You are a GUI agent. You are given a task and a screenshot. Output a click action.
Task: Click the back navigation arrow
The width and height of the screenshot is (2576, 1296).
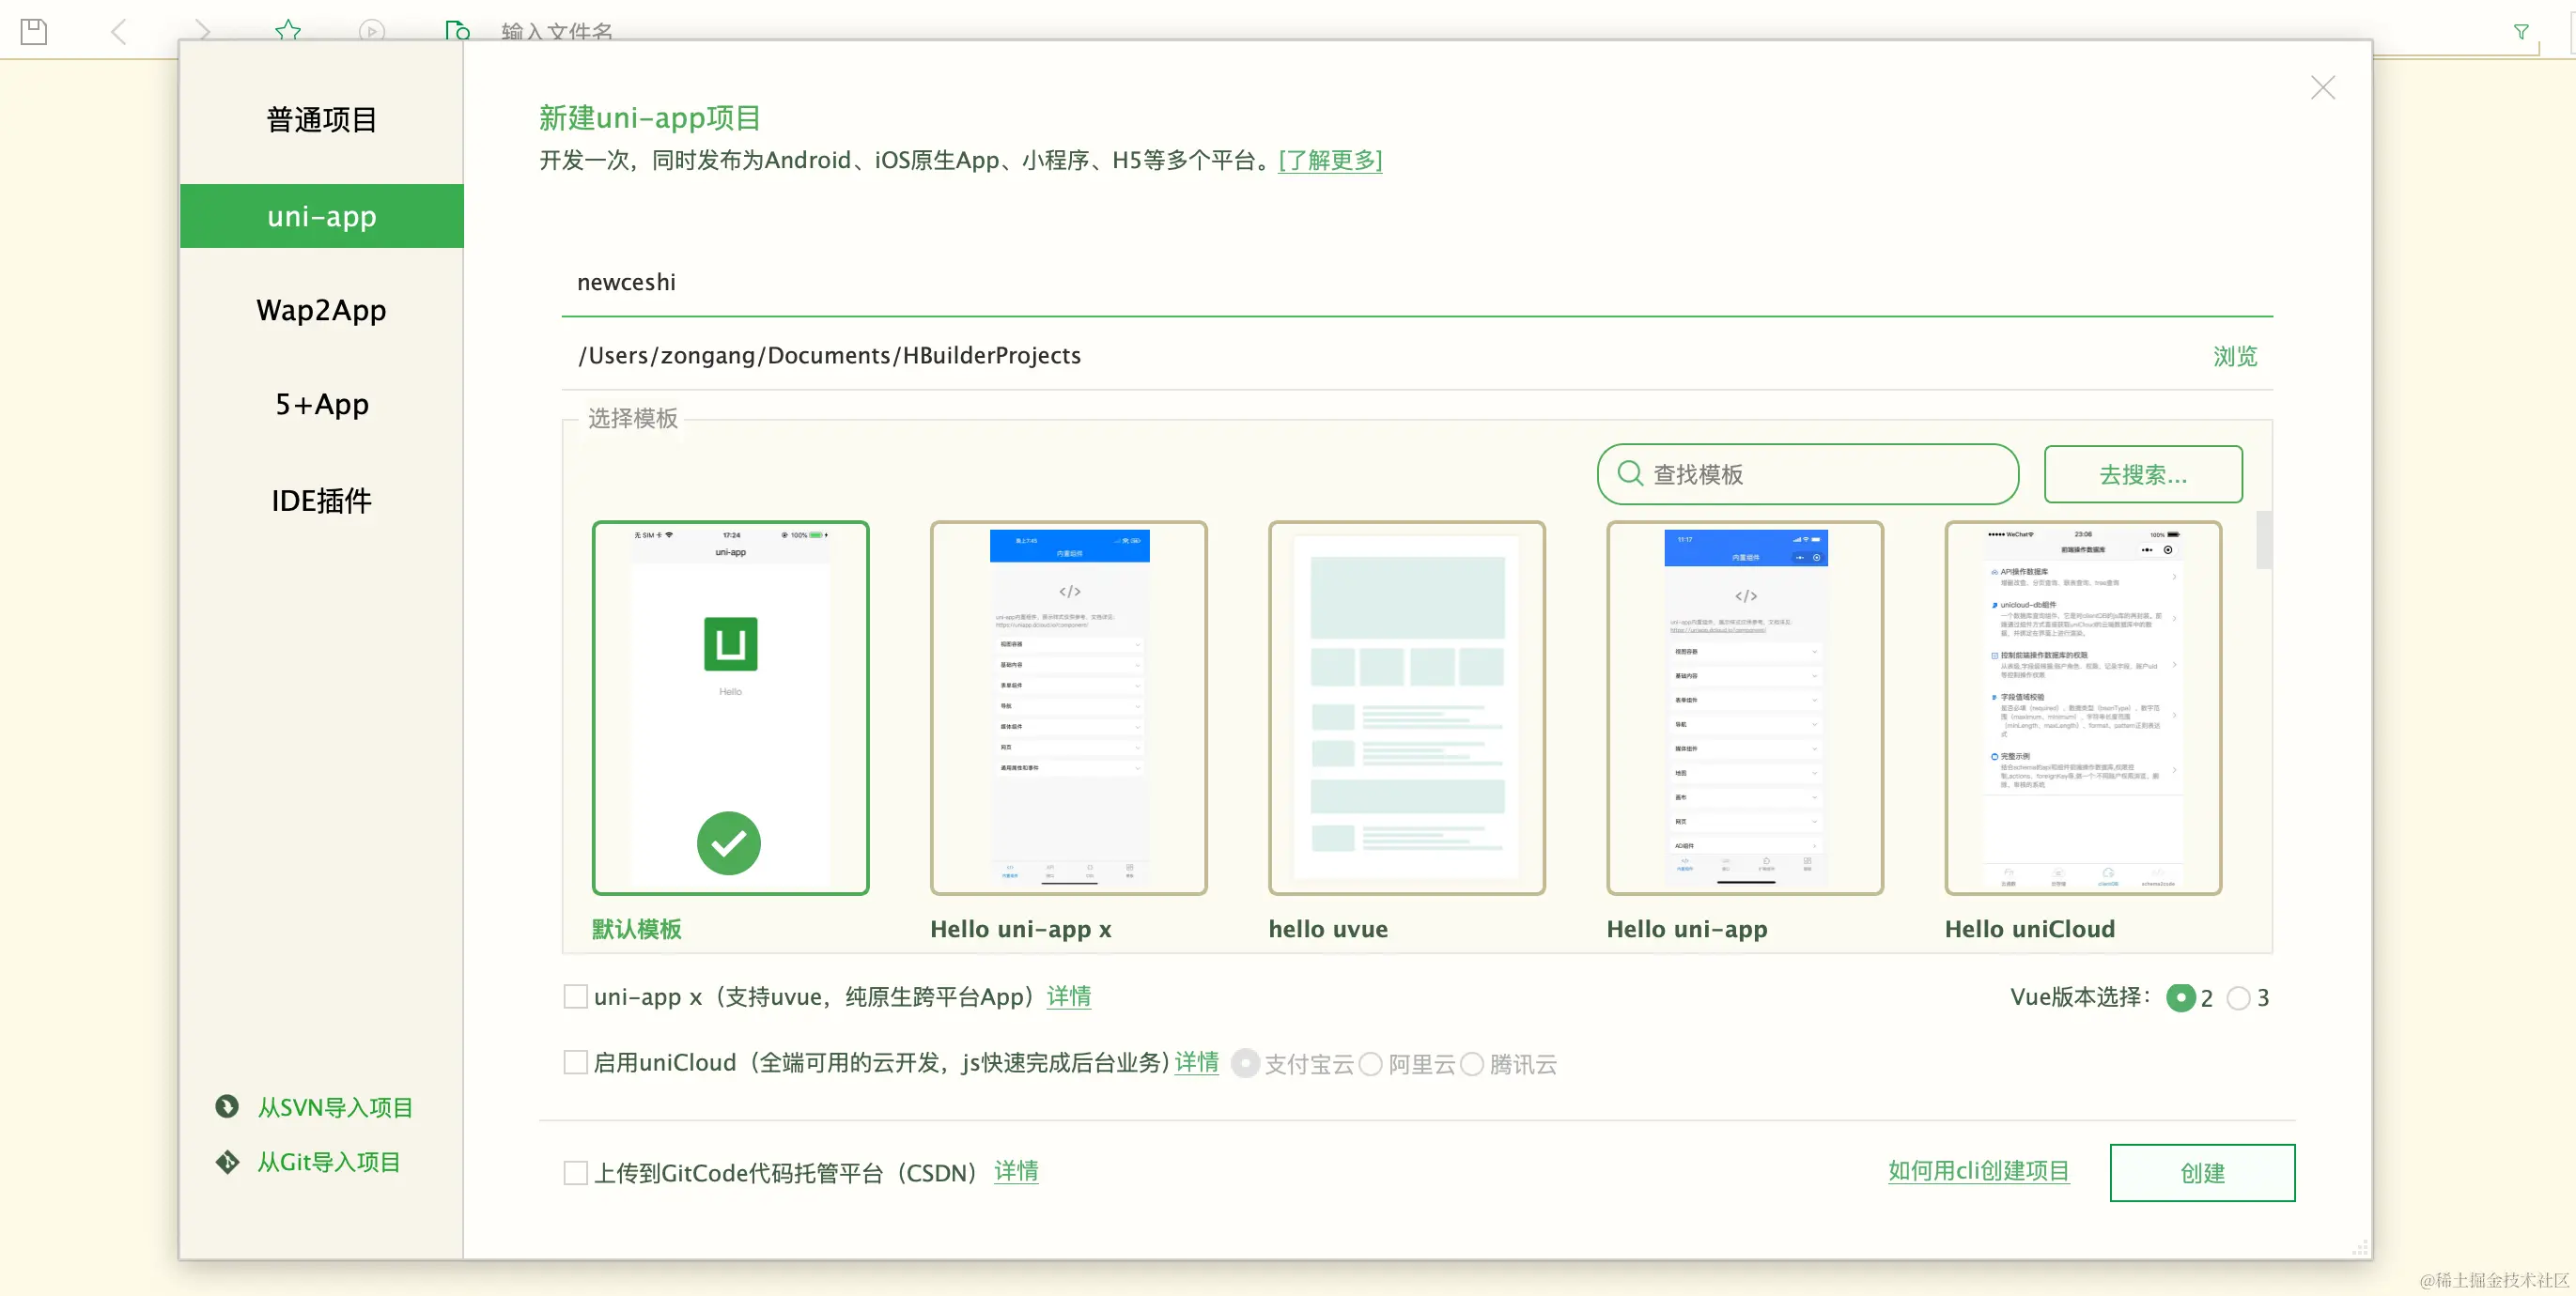click(x=119, y=30)
